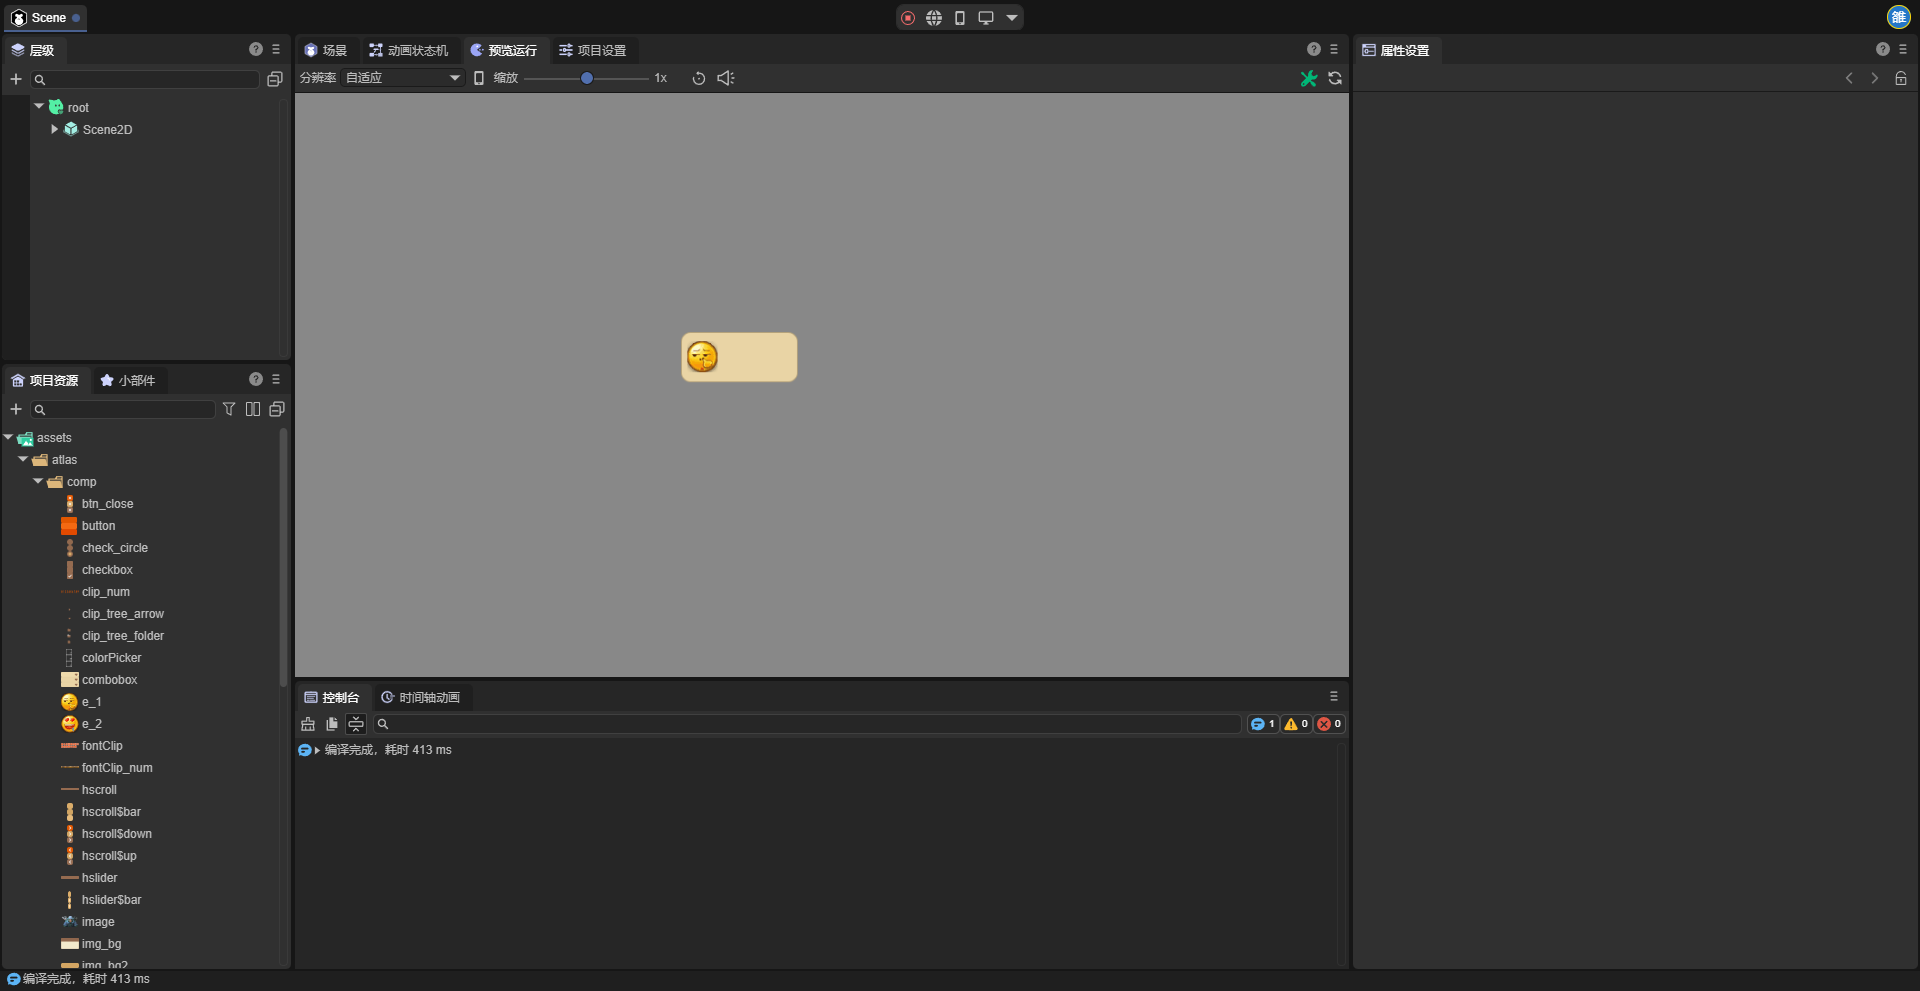Copy console logs with the copy icon
Screen dimensions: 1920x991
[x=332, y=724]
